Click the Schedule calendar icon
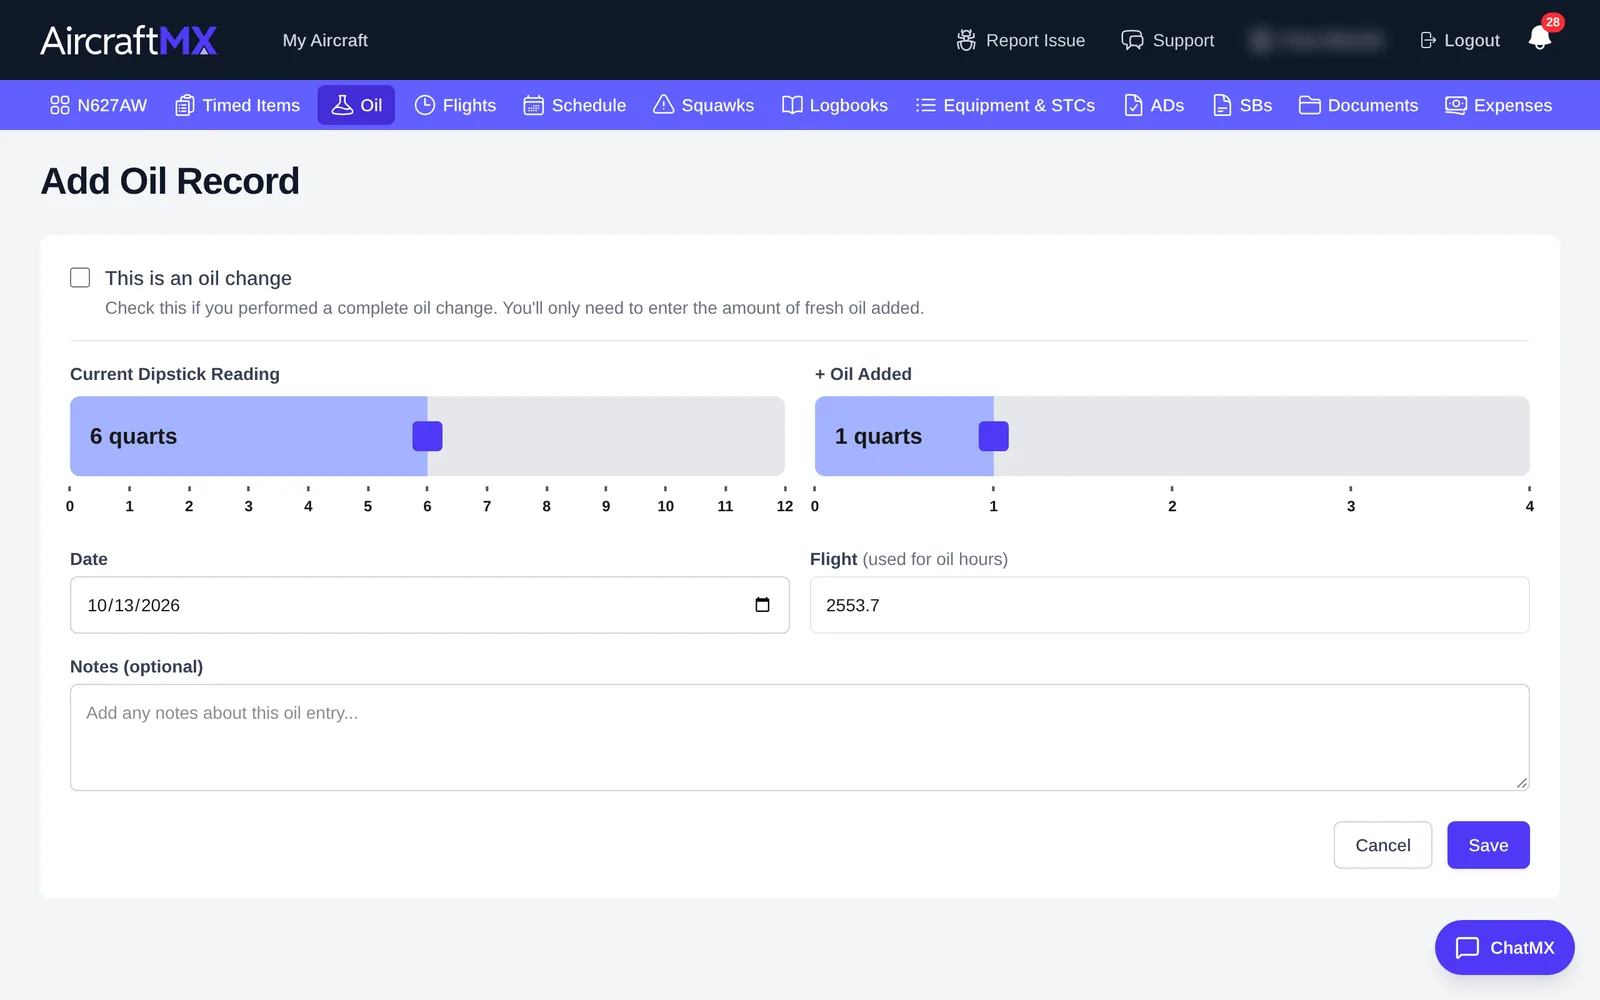The image size is (1600, 1000). pyautogui.click(x=534, y=105)
